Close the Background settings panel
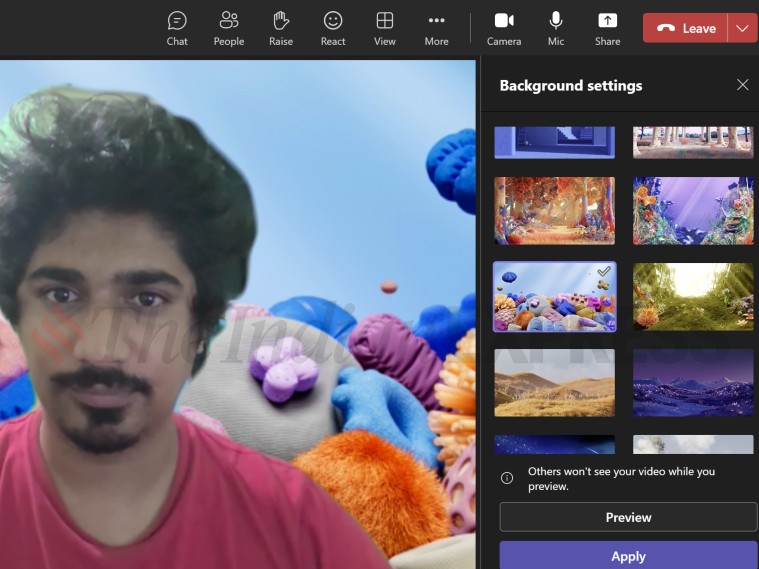 tap(743, 85)
